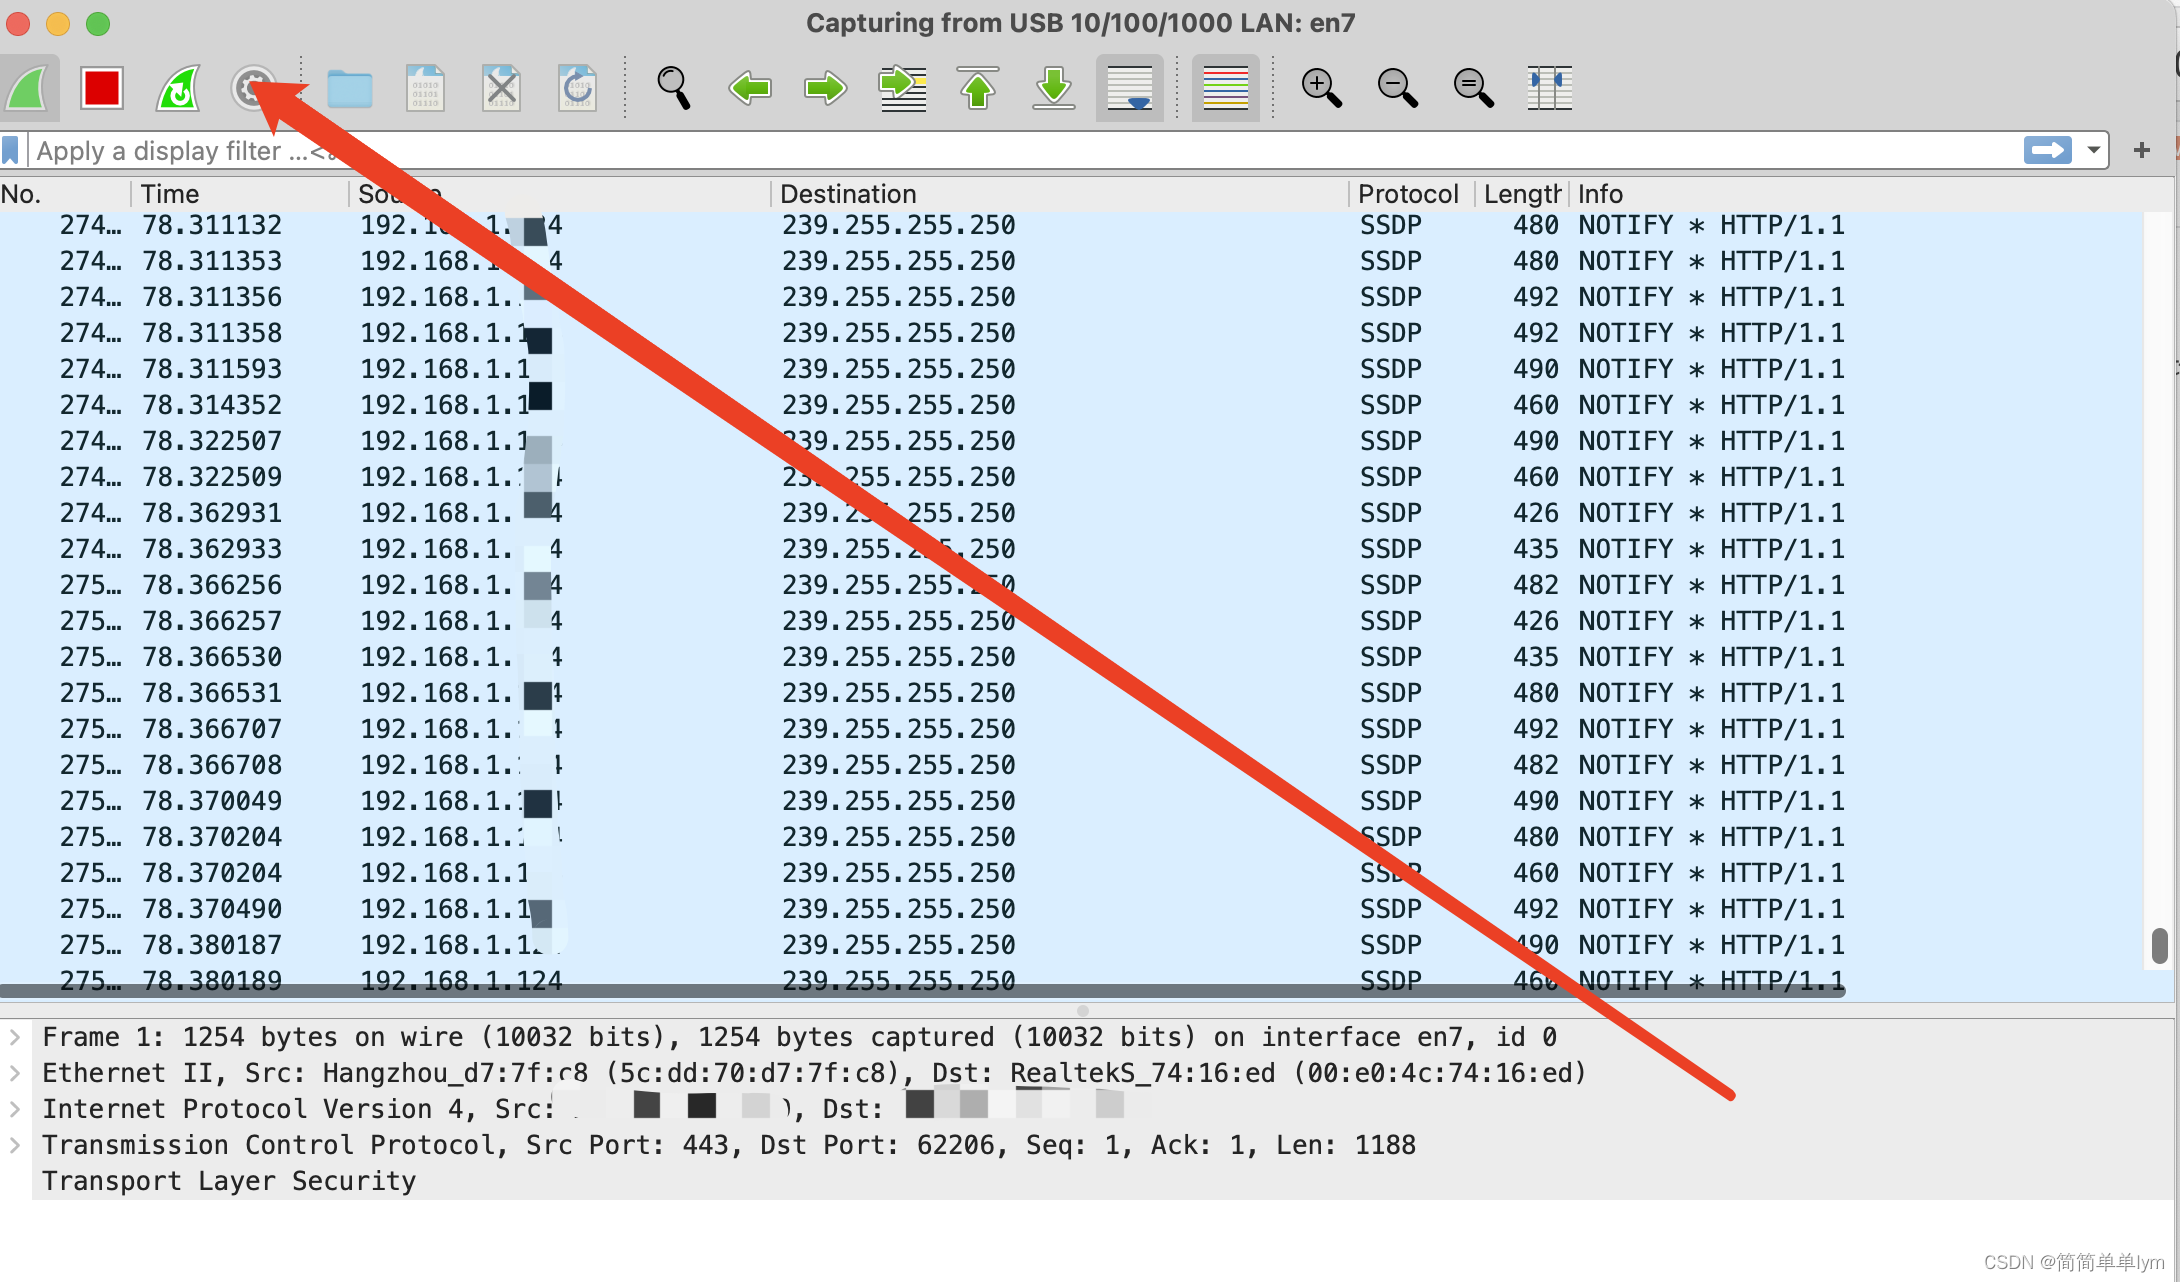
Task: Select packet at time 78.366256
Action: click(x=1070, y=585)
